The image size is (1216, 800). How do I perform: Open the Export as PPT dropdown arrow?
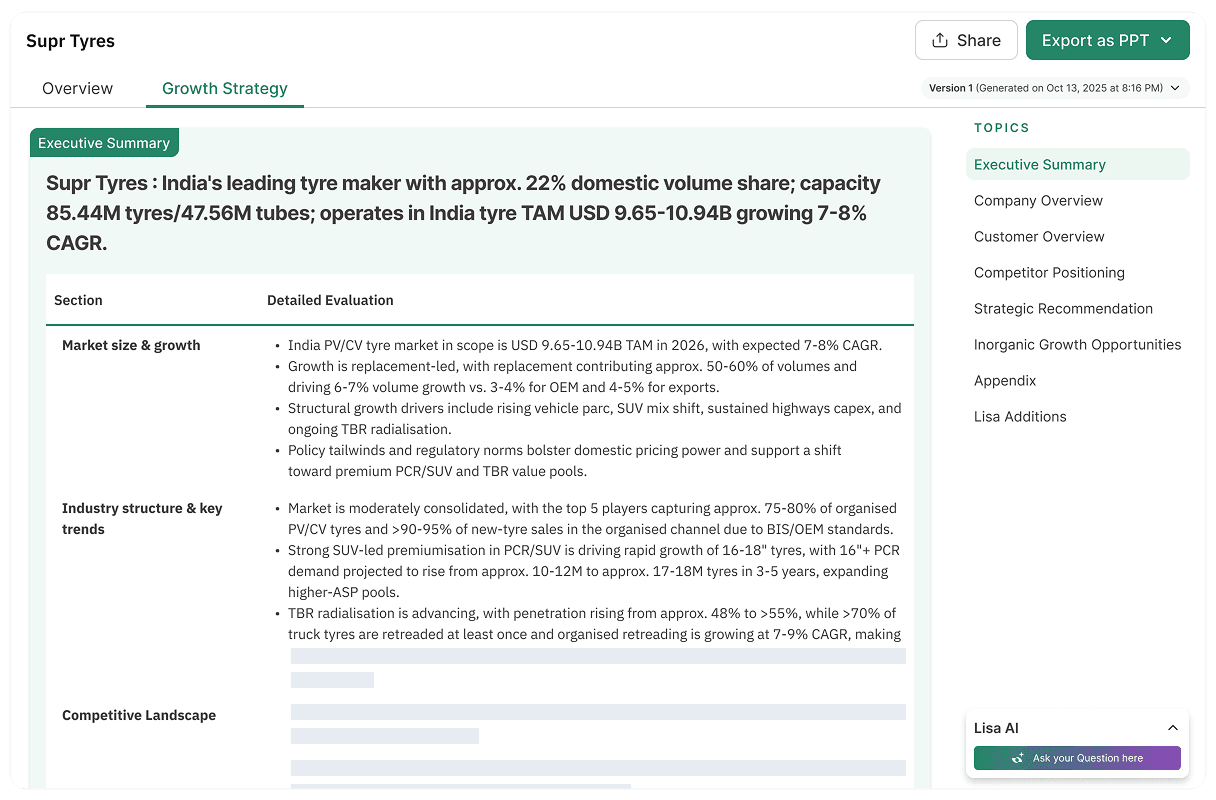[x=1166, y=40]
